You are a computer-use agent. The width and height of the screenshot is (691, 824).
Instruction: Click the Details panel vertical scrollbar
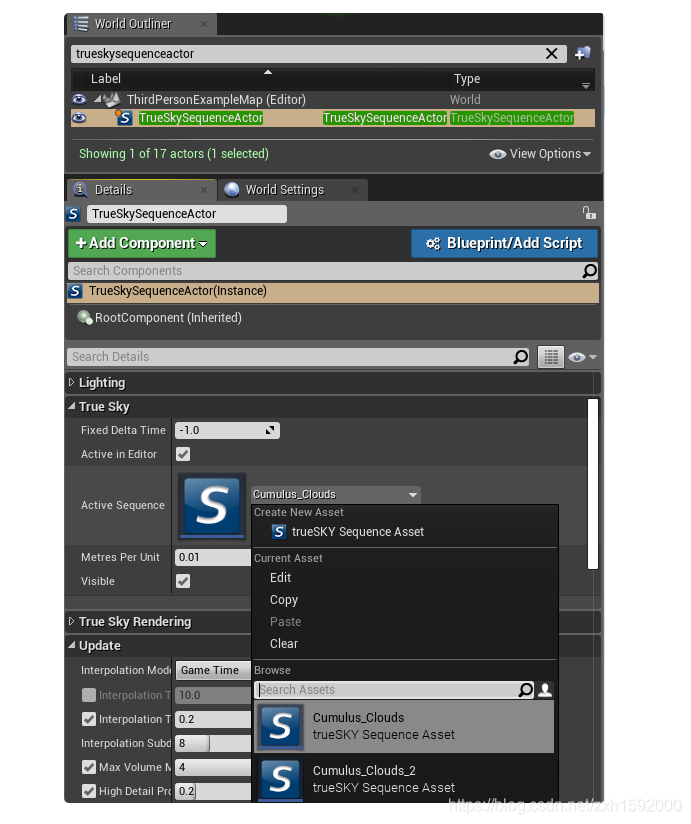pos(593,483)
